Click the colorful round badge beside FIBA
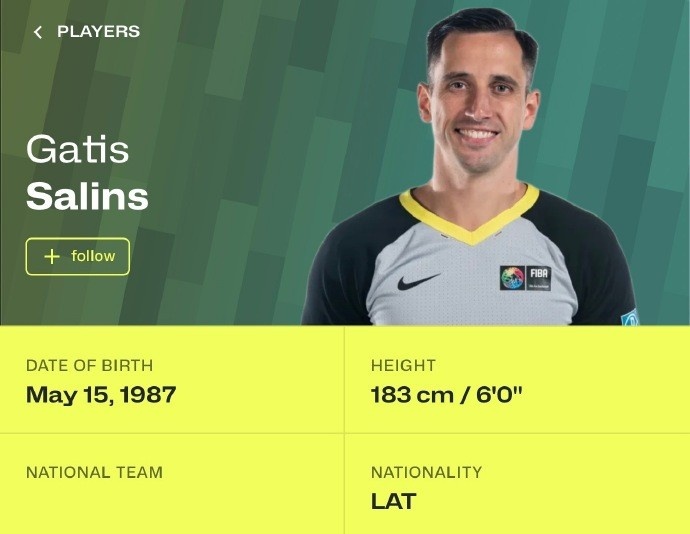 513,278
